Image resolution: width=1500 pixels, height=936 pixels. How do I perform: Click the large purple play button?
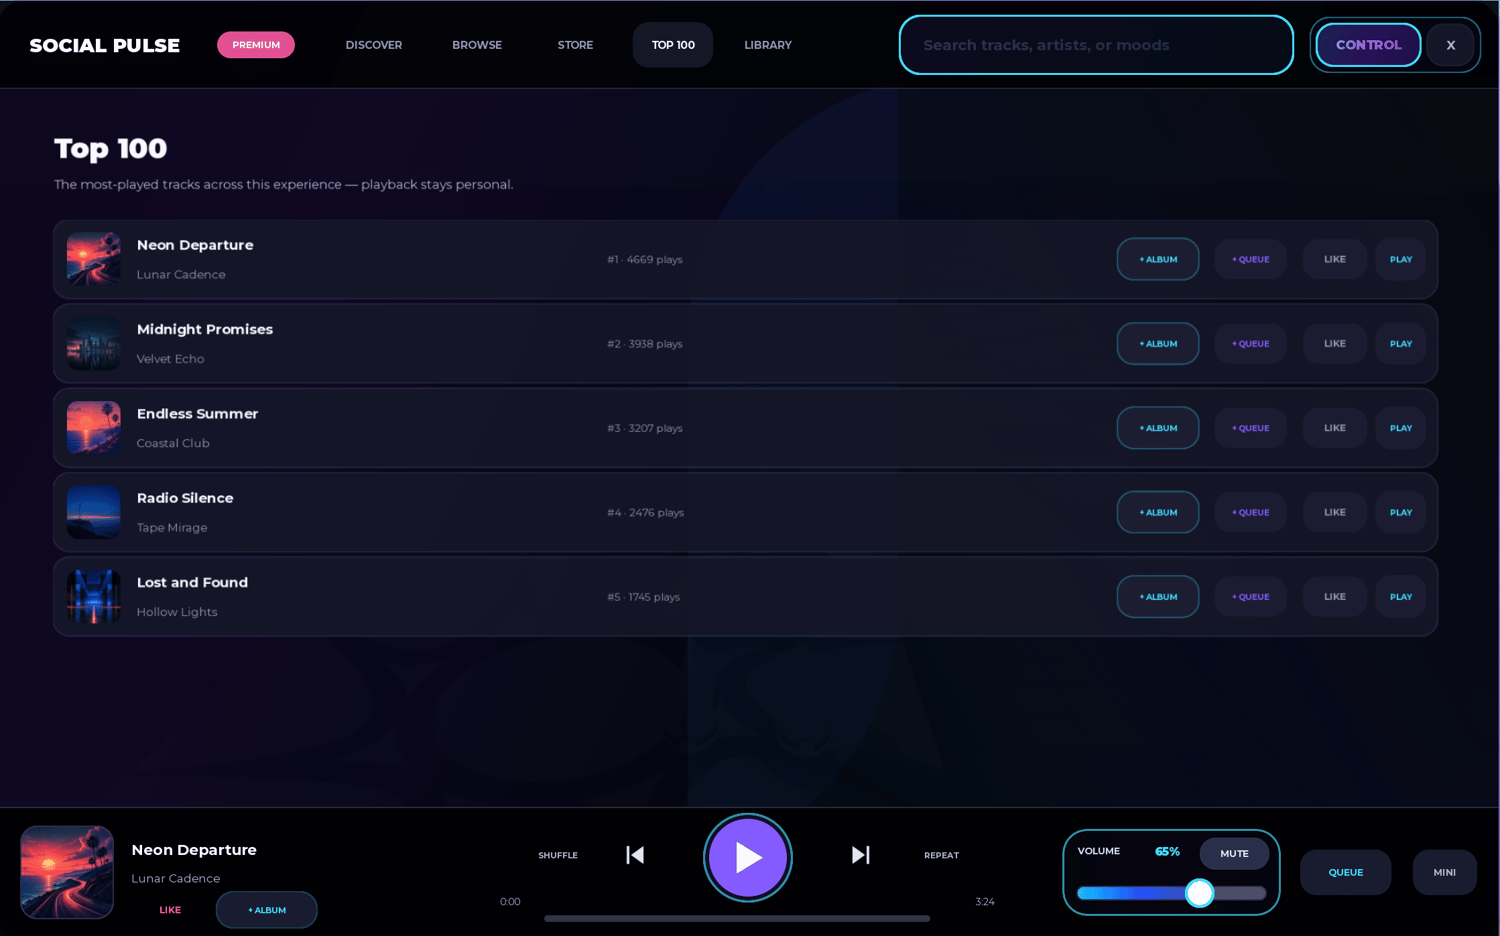(748, 857)
